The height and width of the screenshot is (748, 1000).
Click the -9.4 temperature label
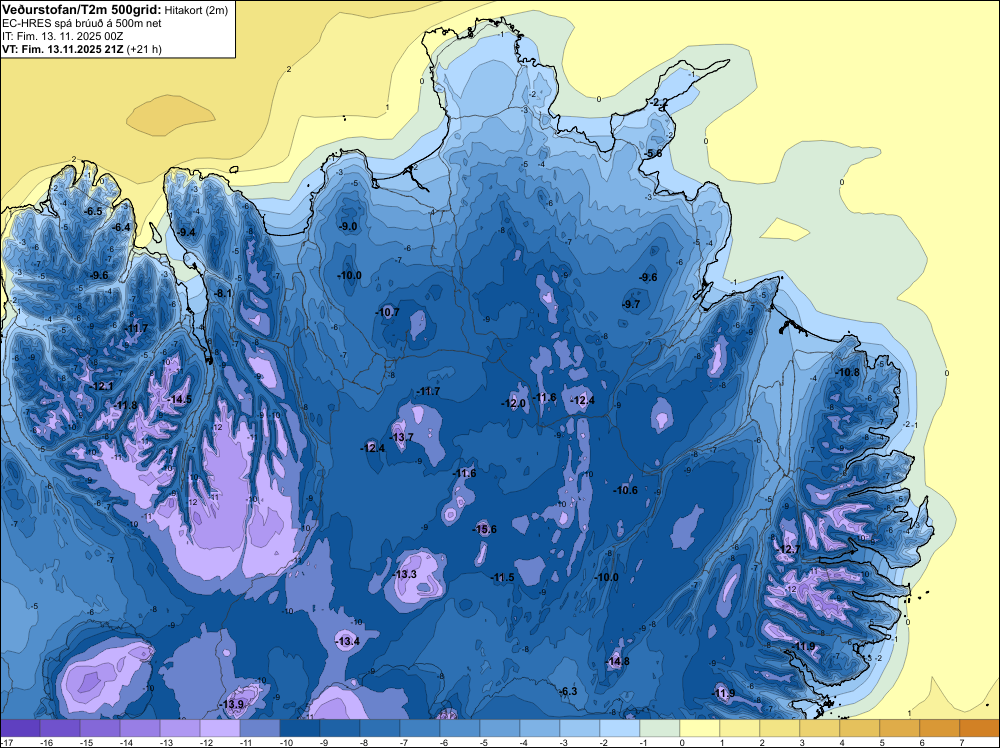point(186,232)
